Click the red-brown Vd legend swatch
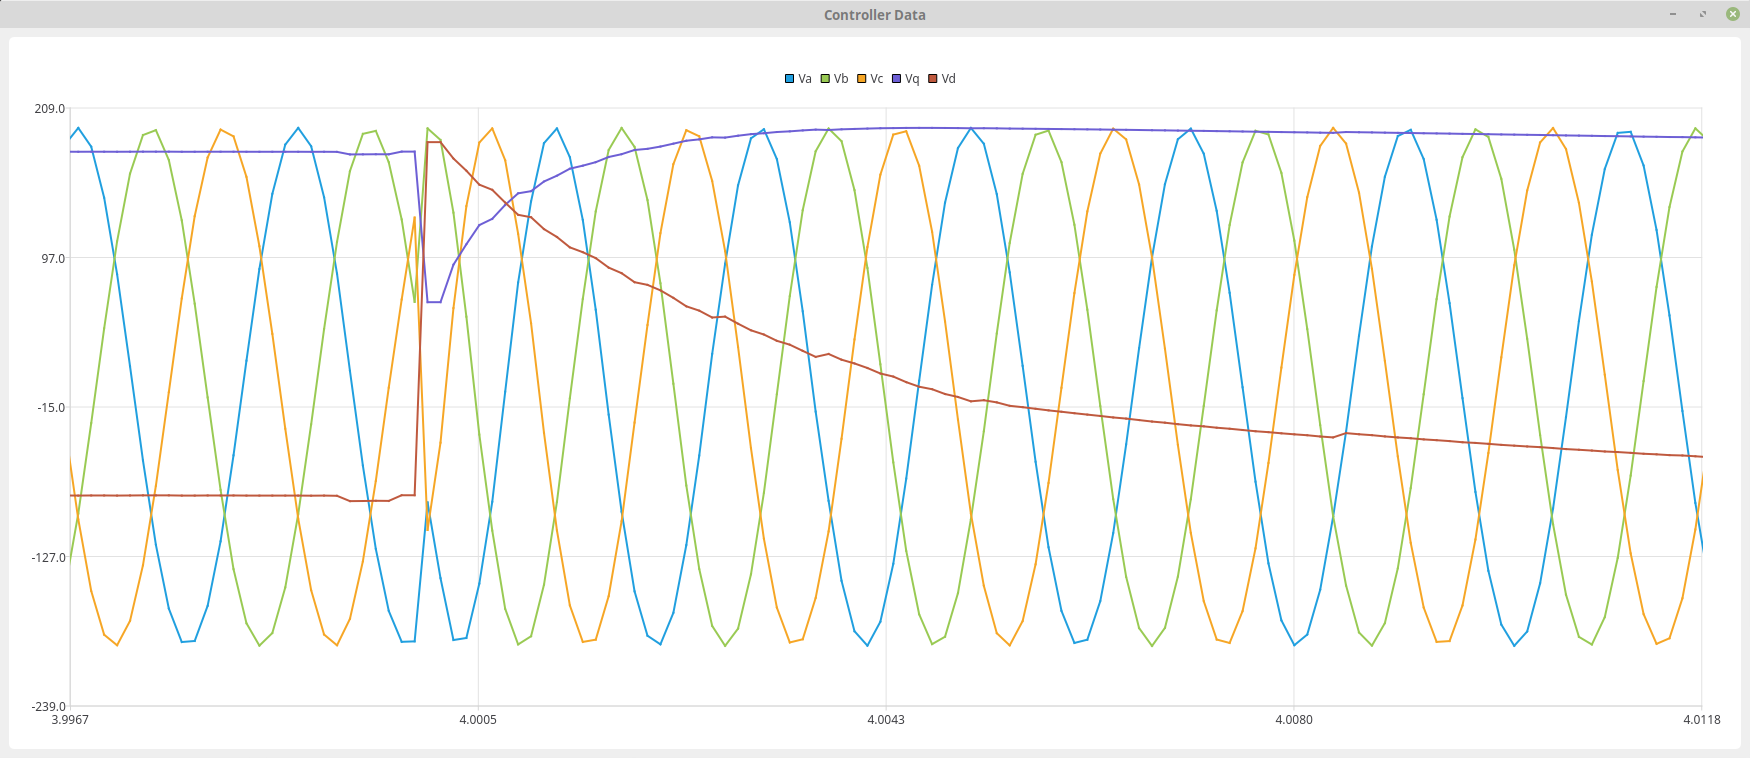The width and height of the screenshot is (1750, 758). click(933, 79)
